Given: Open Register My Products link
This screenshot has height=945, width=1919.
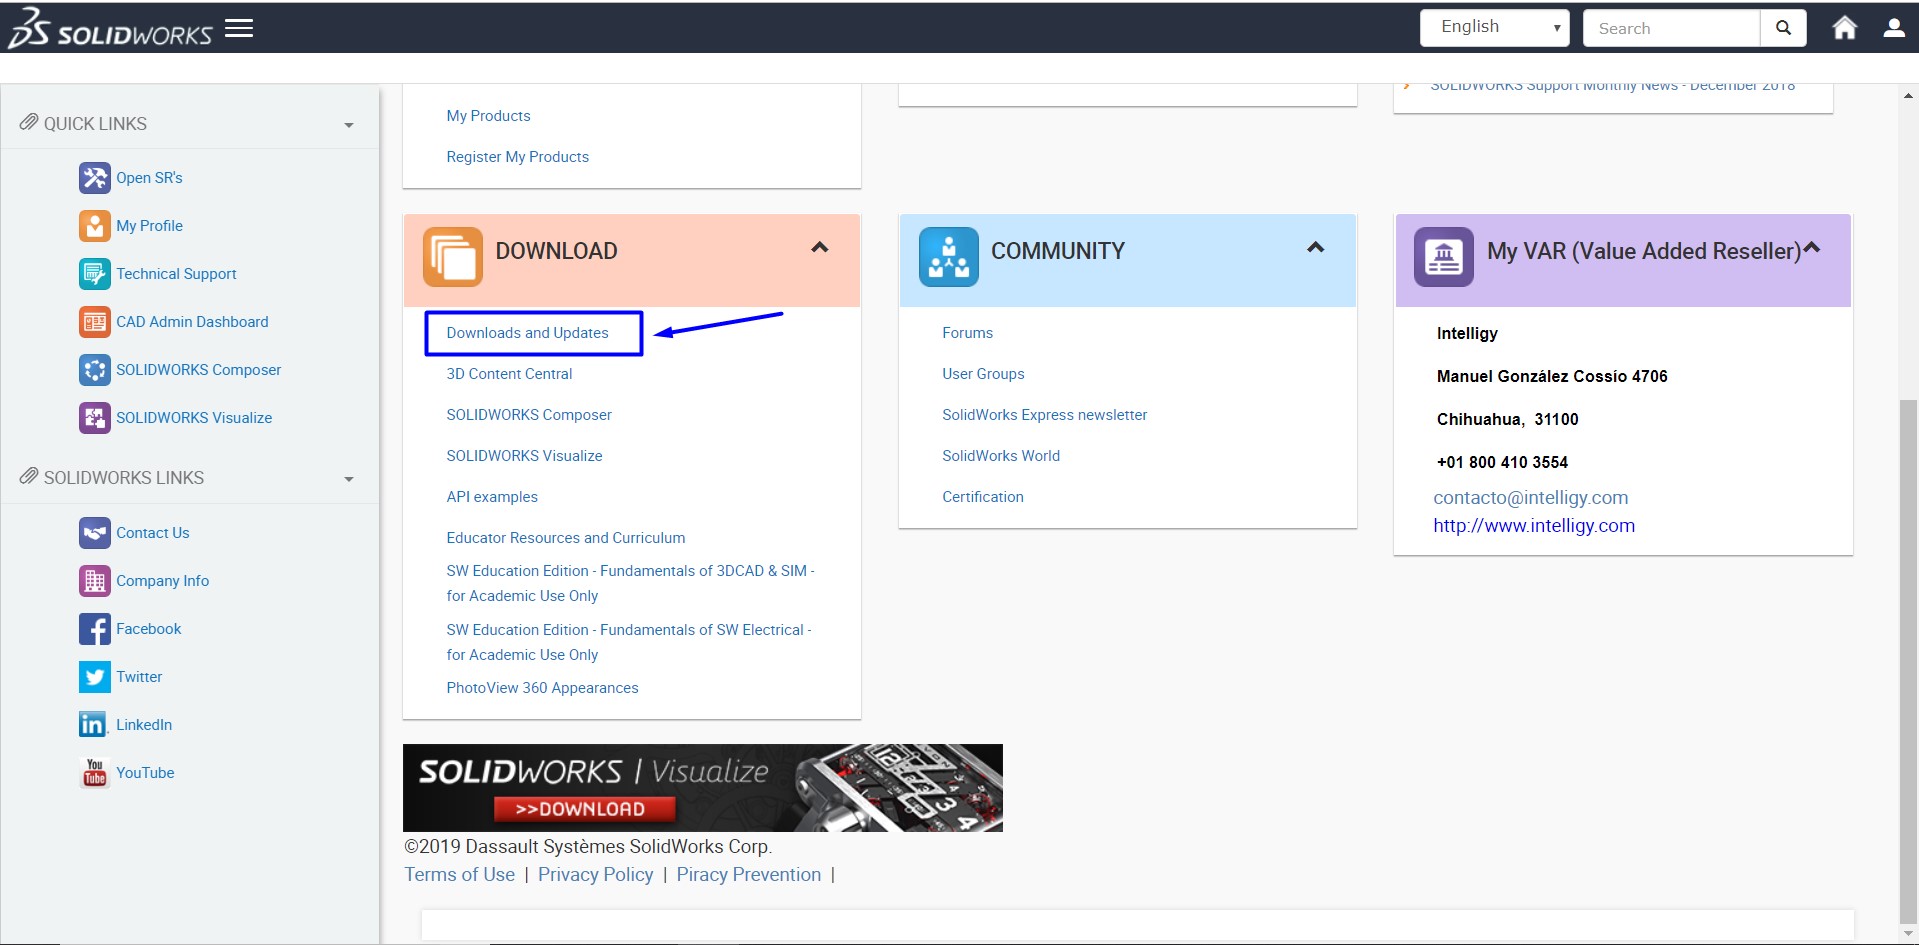Looking at the screenshot, I should (x=517, y=157).
